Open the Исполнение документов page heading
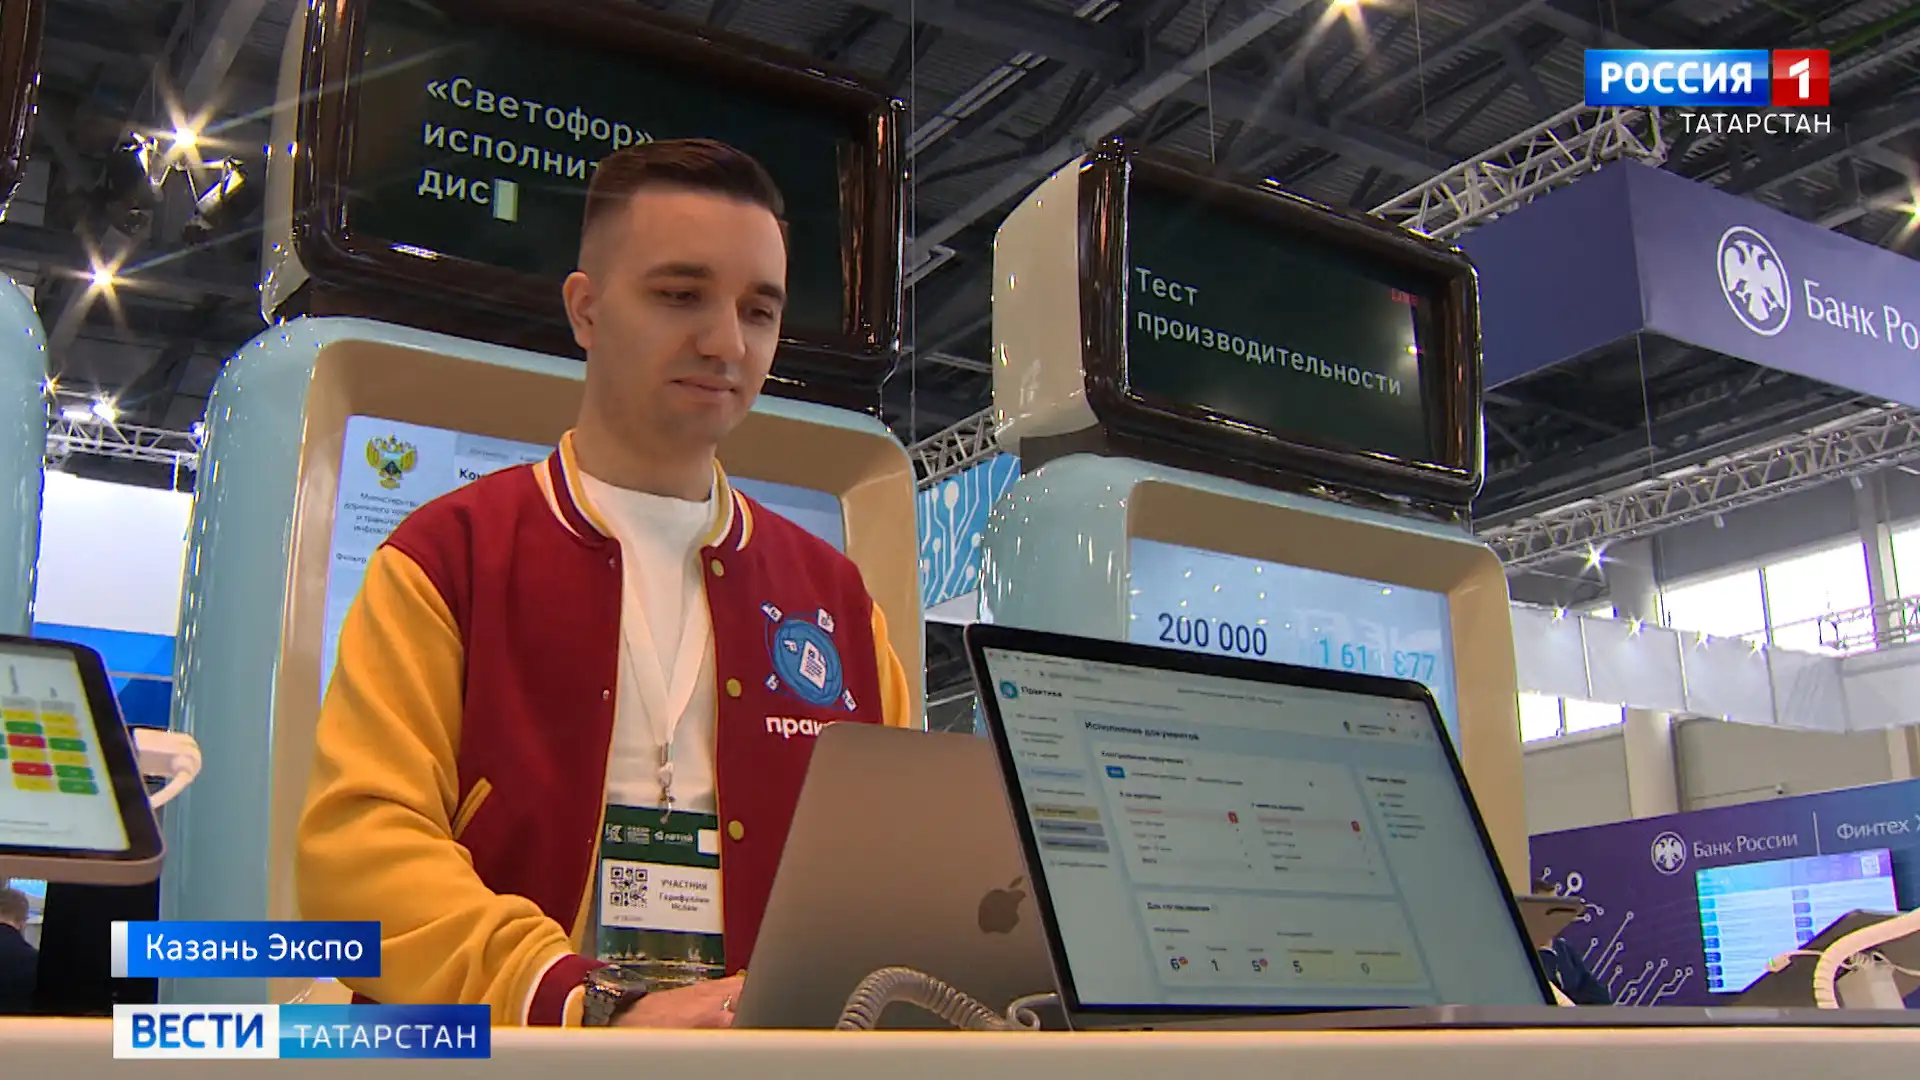The height and width of the screenshot is (1080, 1920). [x=1142, y=731]
